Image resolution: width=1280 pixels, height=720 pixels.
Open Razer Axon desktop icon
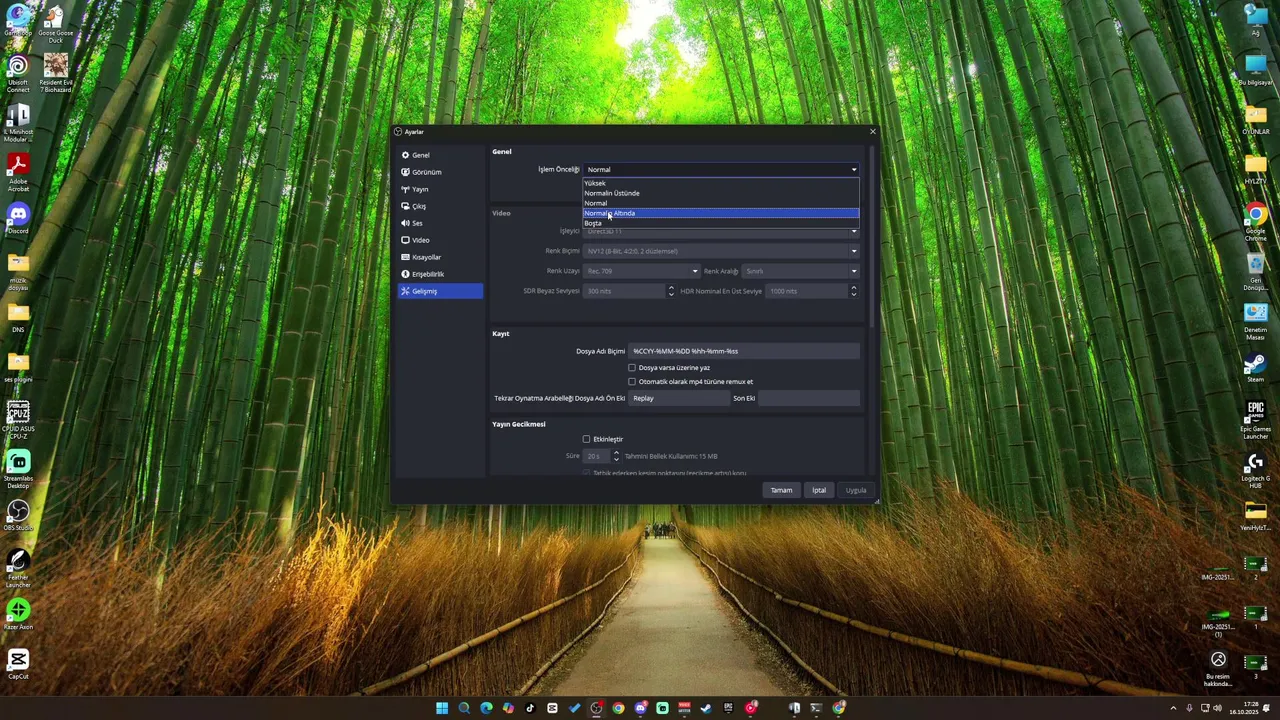point(18,614)
